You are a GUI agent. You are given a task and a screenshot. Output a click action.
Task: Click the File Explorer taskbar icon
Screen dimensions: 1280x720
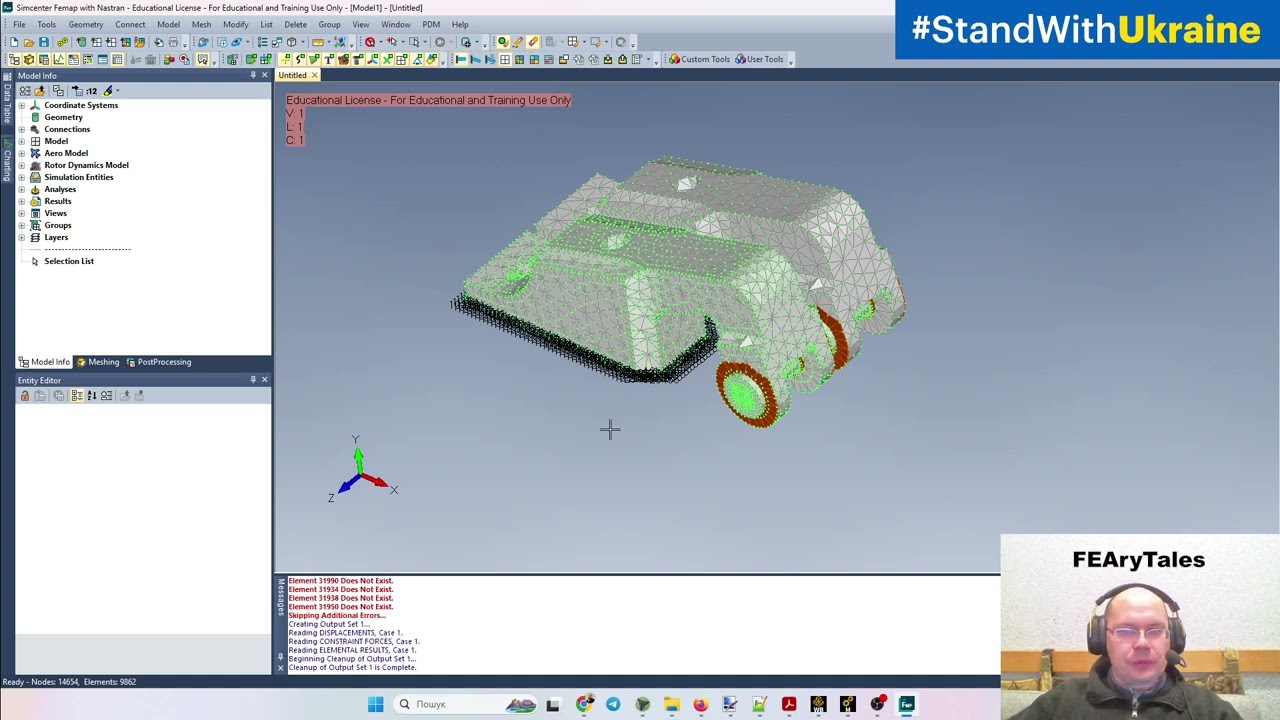(x=671, y=704)
